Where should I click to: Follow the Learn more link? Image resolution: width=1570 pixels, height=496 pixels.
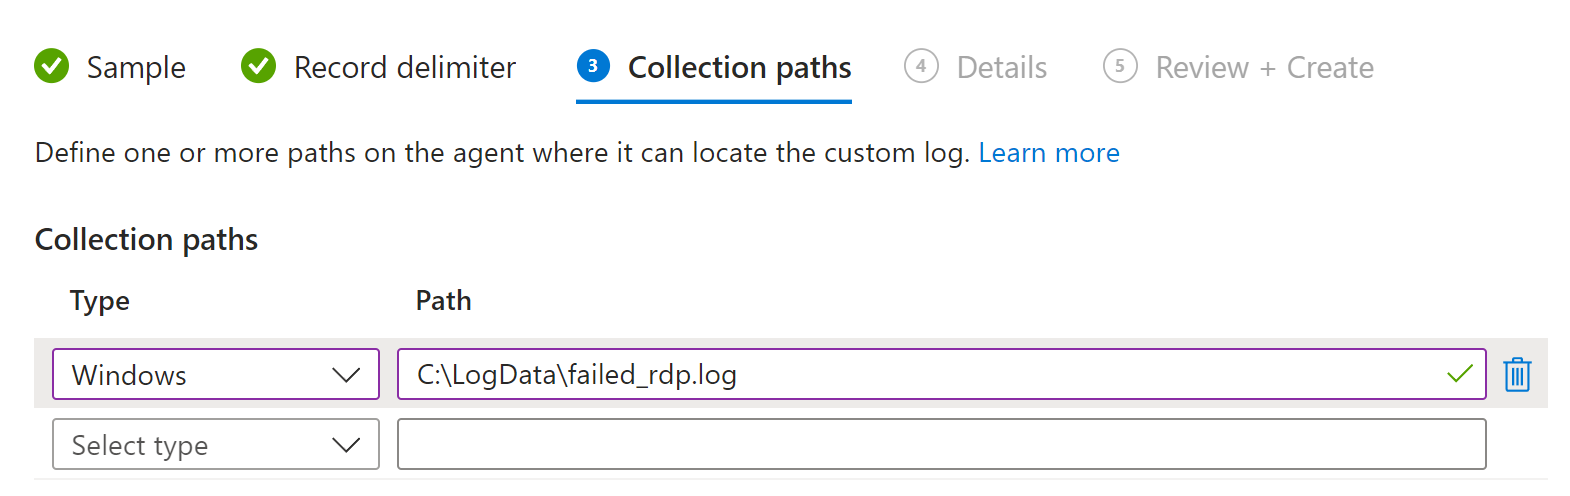coord(1049,152)
